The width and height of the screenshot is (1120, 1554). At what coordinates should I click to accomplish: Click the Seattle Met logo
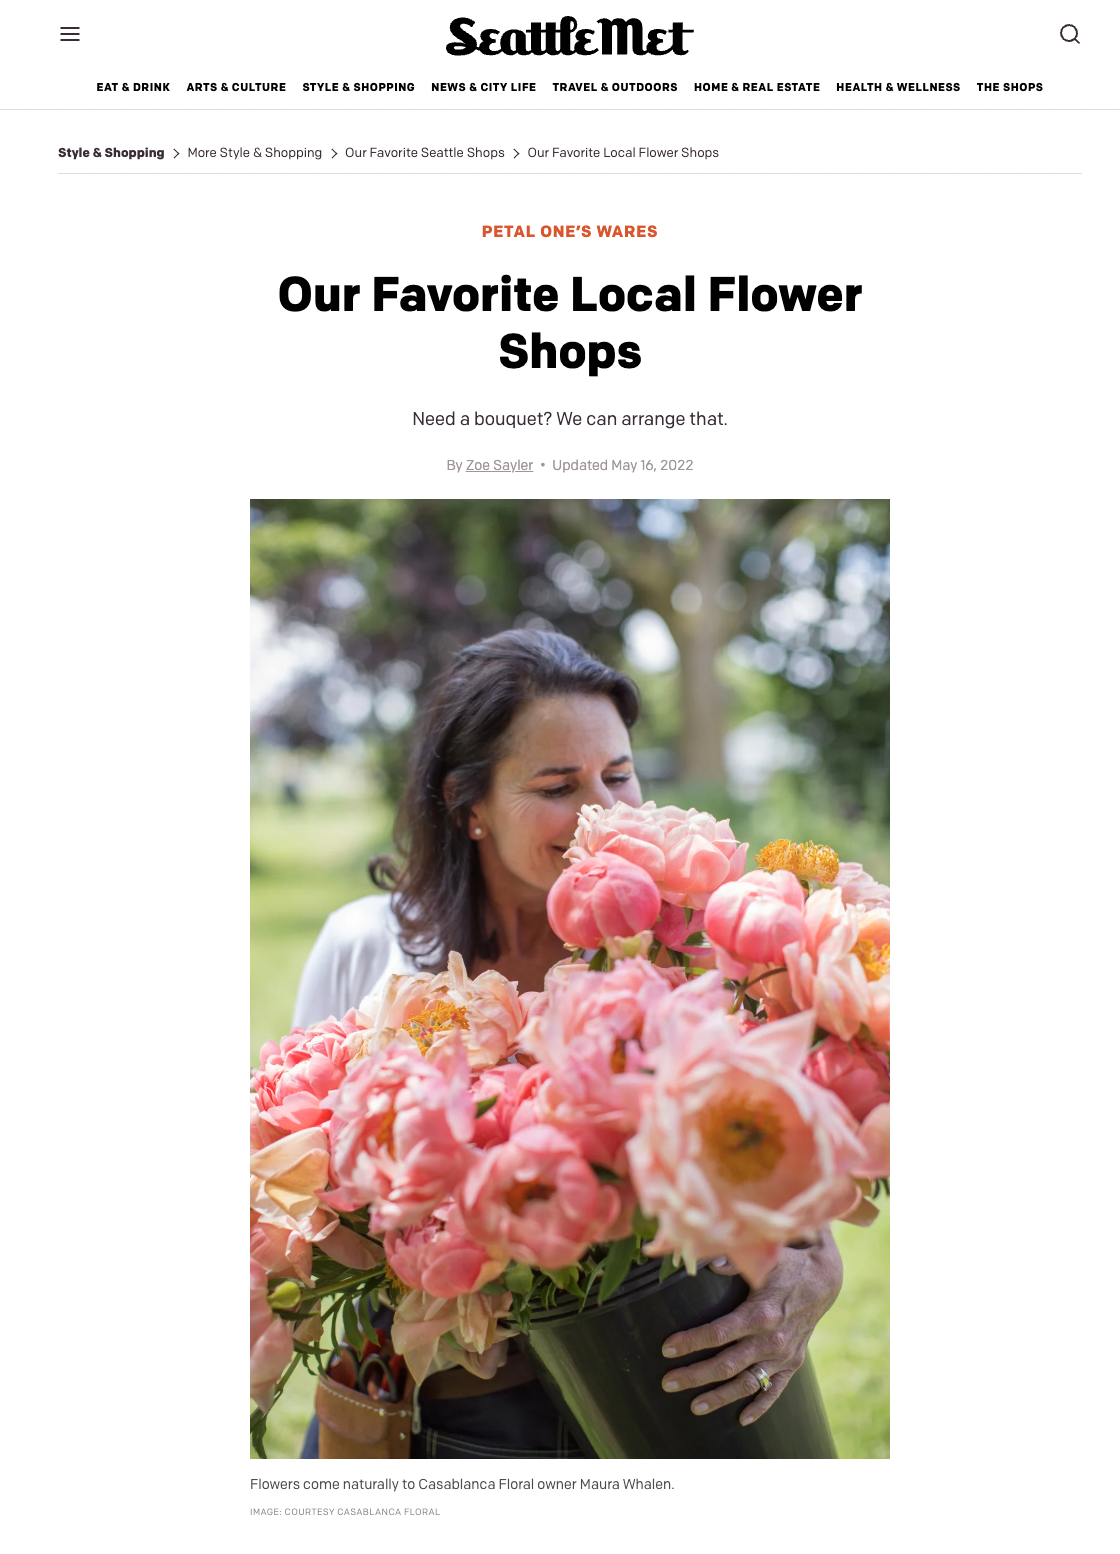click(x=570, y=37)
